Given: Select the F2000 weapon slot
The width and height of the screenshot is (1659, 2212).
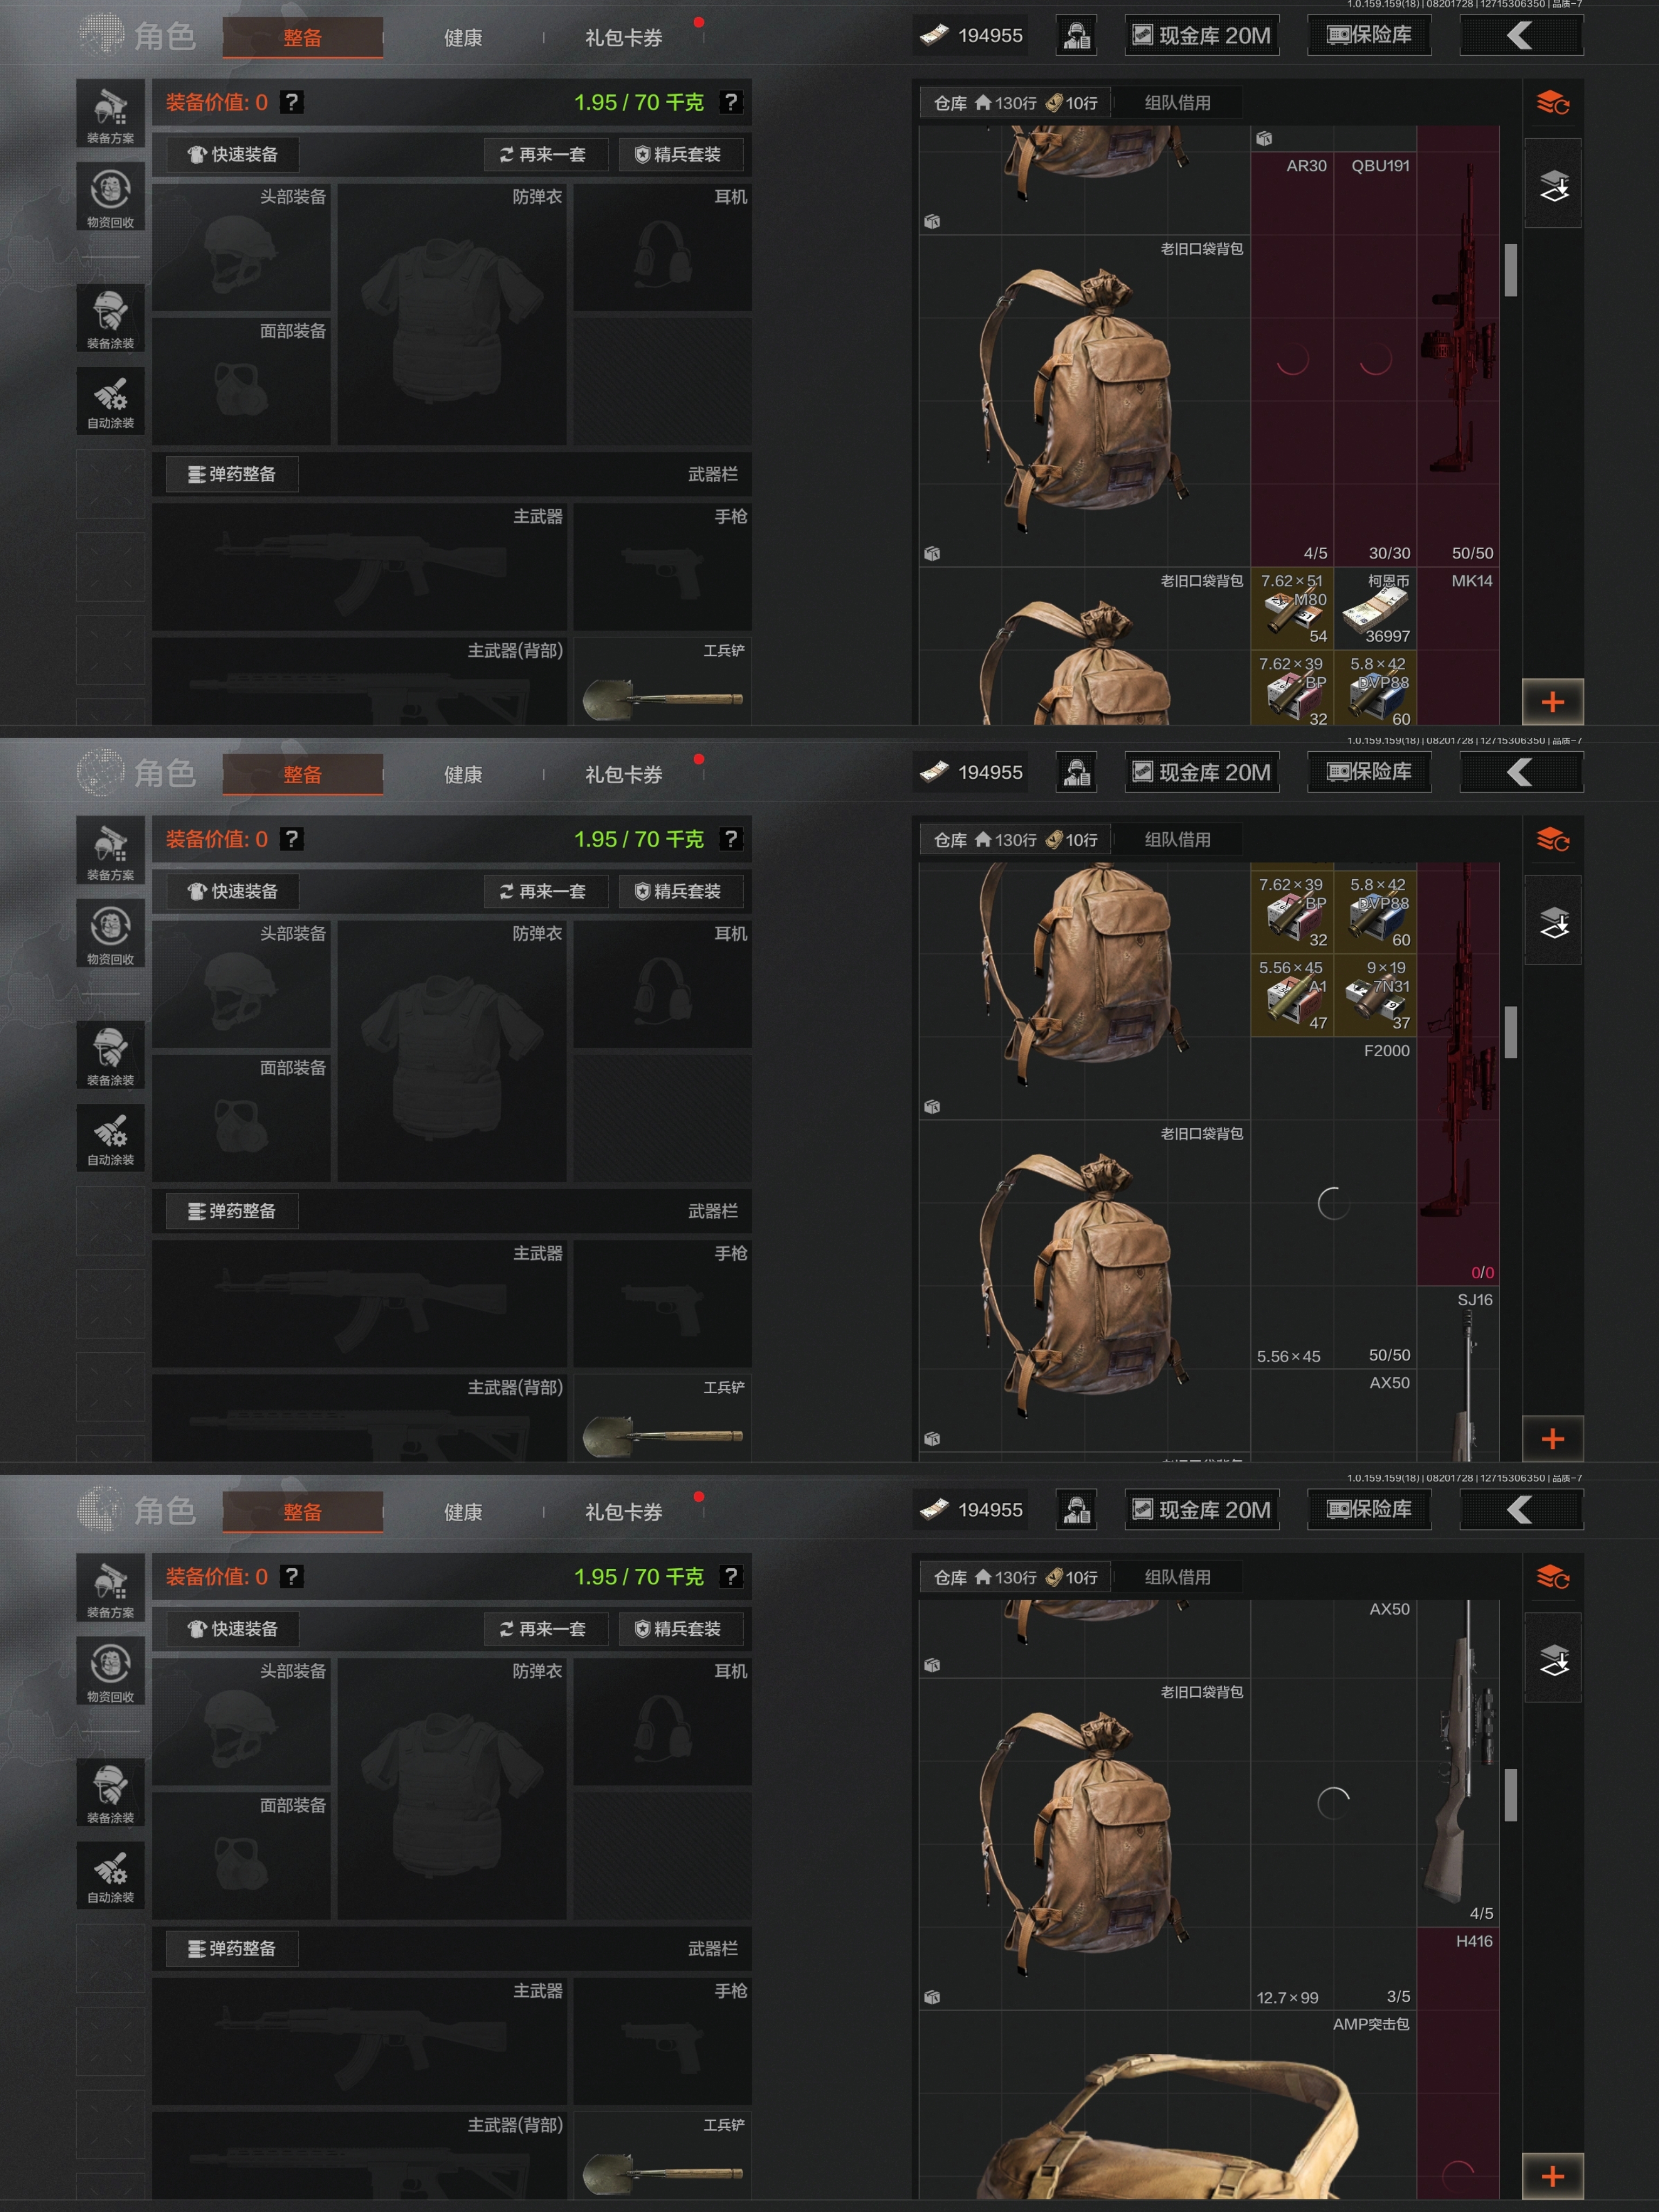Looking at the screenshot, I should pyautogui.click(x=1334, y=1203).
